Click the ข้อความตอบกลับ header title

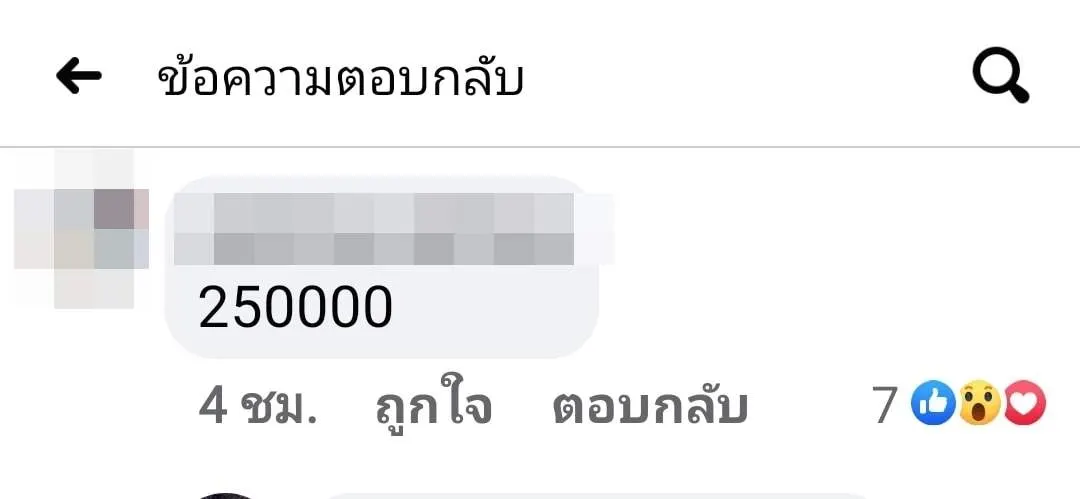(342, 78)
